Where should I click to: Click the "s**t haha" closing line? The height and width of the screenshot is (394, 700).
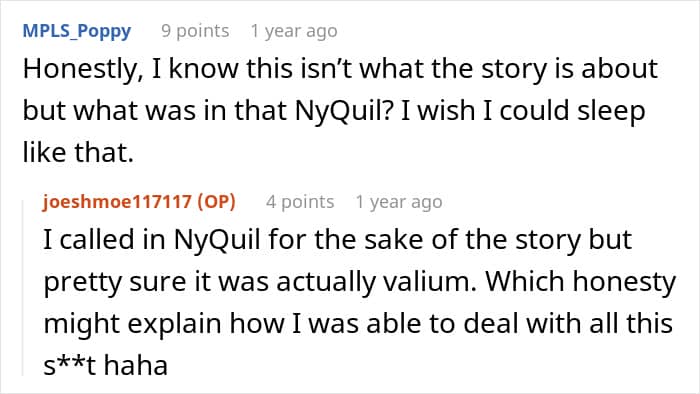coord(105,365)
